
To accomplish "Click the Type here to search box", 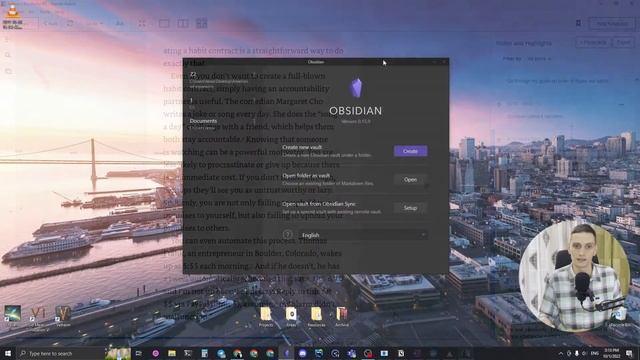I will point(61,353).
